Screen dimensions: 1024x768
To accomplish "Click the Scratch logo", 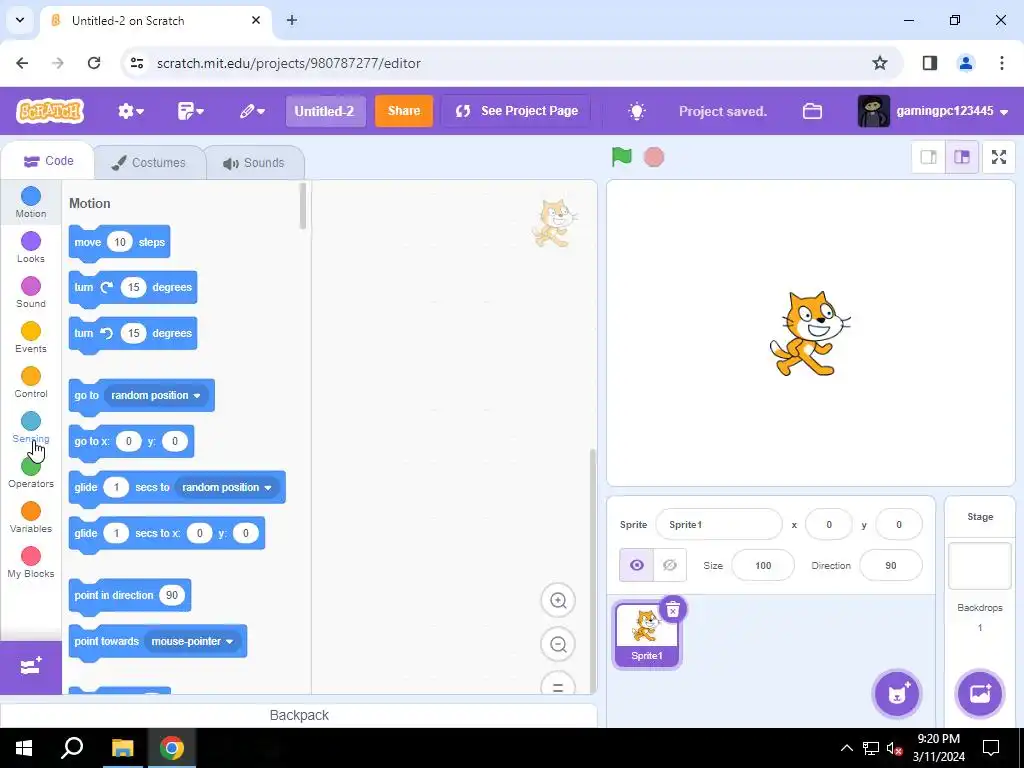I will pos(50,111).
